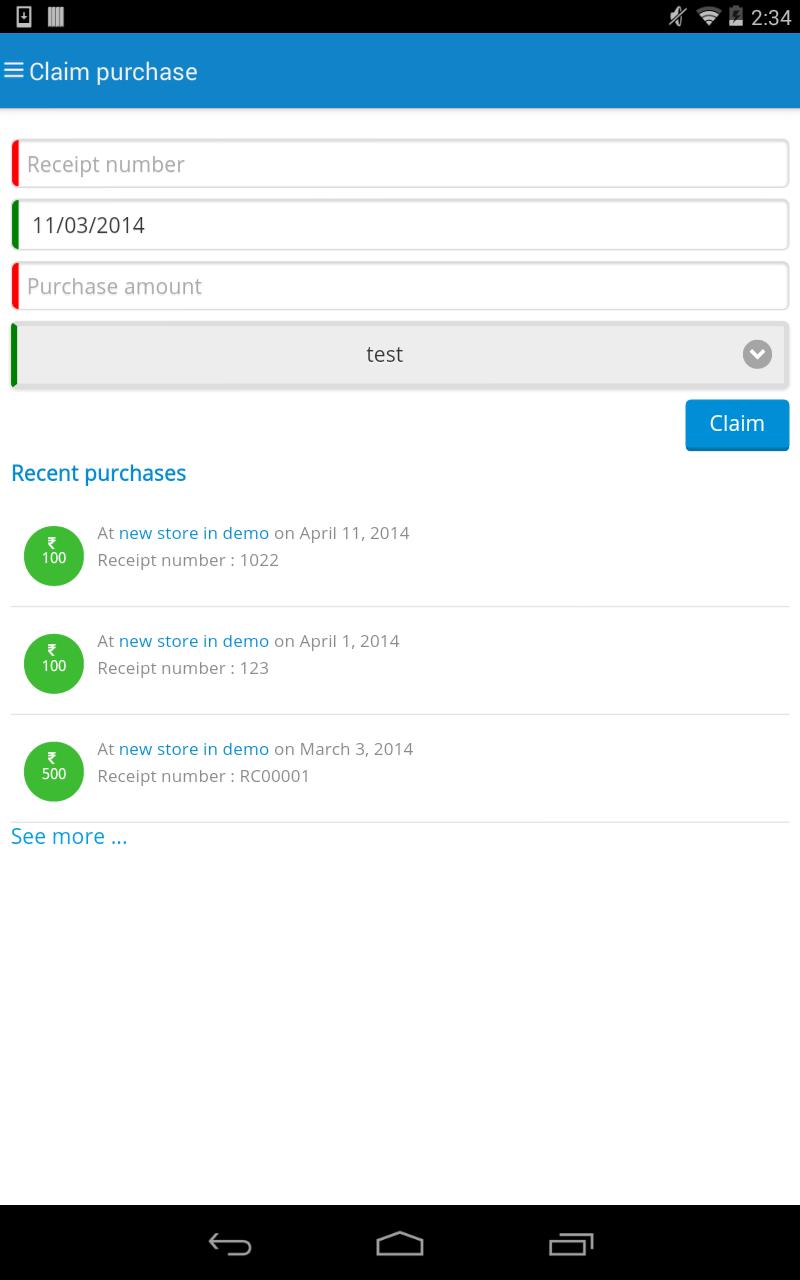Tap the green ₹500 badge for receipt RC00001
The height and width of the screenshot is (1280, 800).
pyautogui.click(x=54, y=772)
